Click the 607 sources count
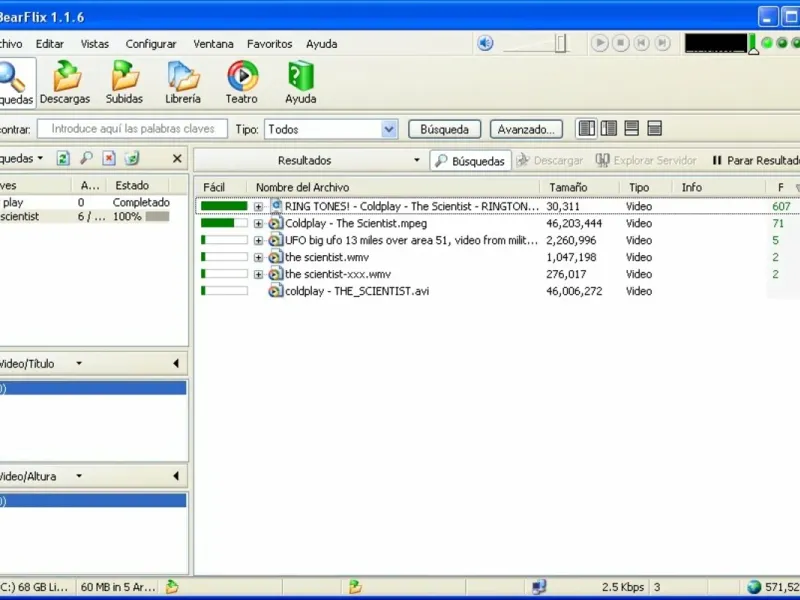This screenshot has height=600, width=800. tap(781, 207)
